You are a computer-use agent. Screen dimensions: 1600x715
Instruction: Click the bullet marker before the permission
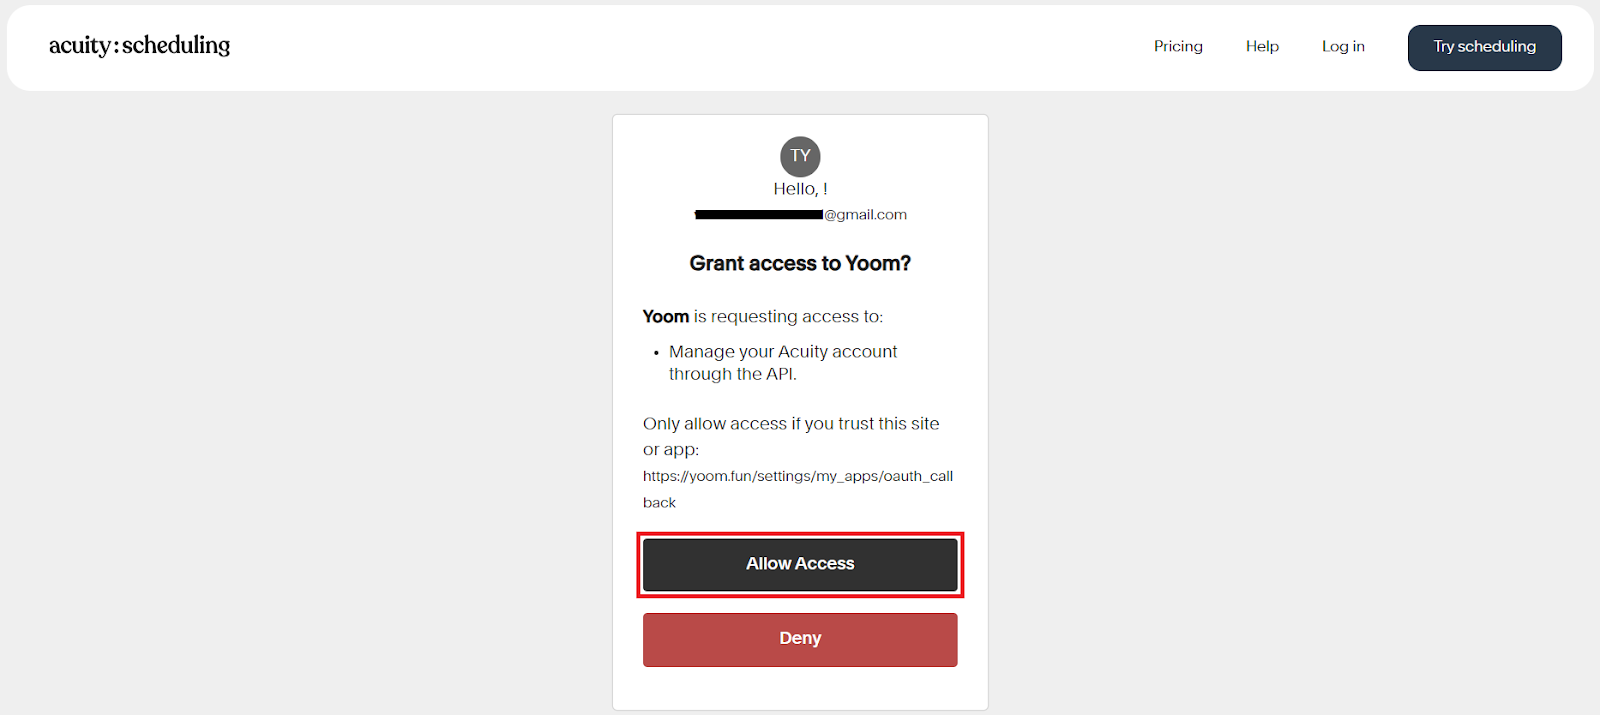point(656,353)
